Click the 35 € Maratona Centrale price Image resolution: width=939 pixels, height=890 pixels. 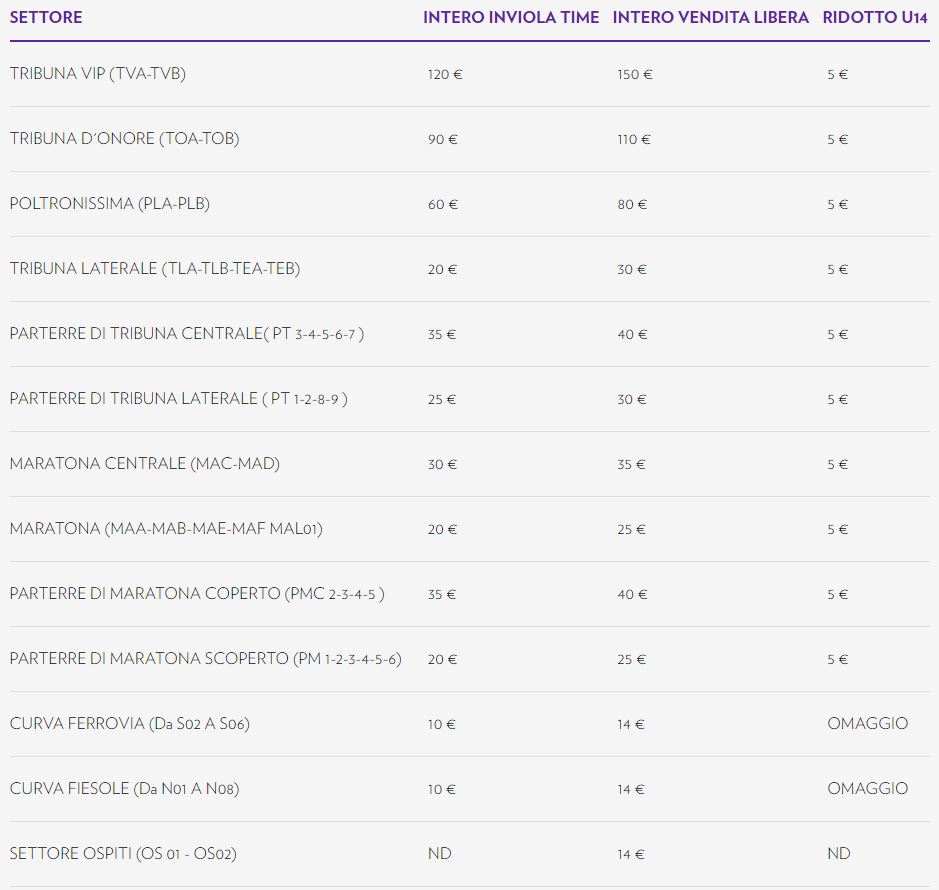pyautogui.click(x=632, y=464)
